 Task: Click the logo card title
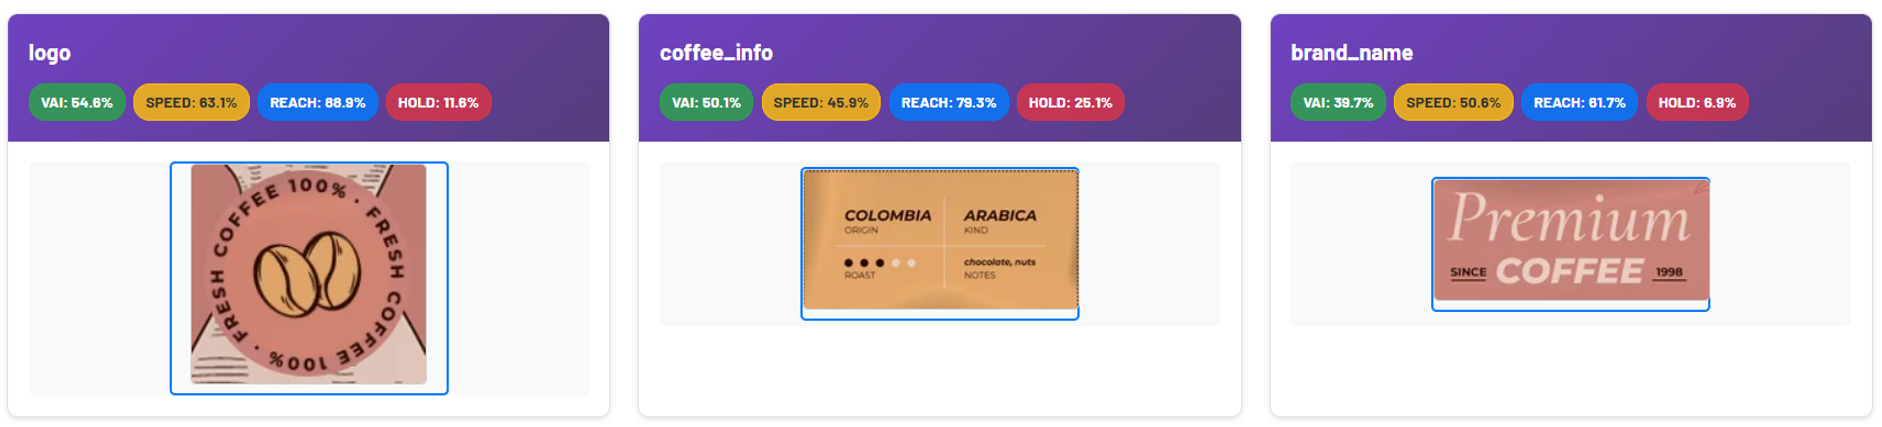[x=49, y=52]
